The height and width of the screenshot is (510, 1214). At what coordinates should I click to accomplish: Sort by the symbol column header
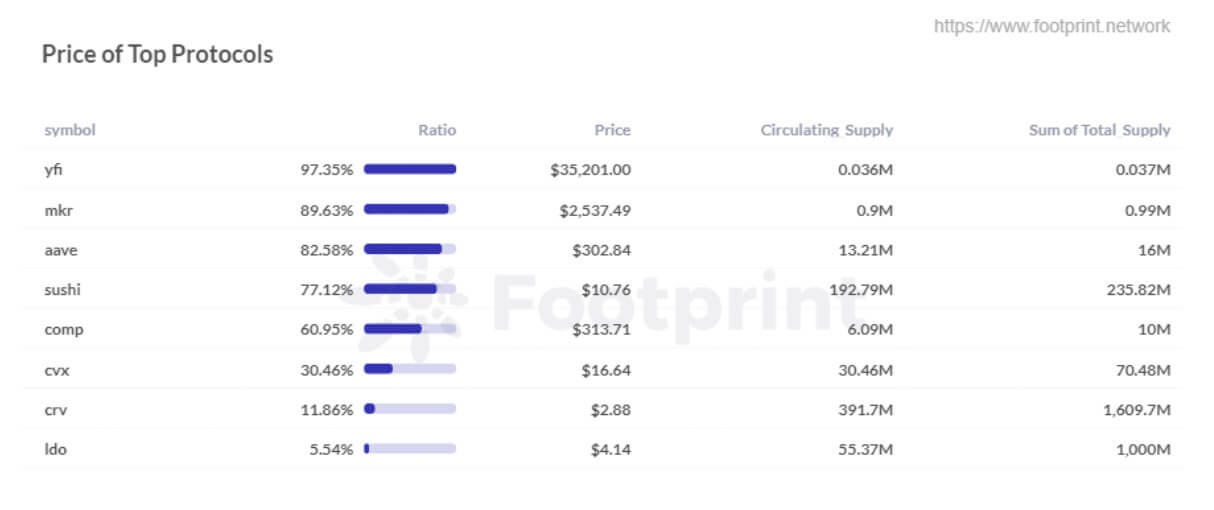[x=70, y=130]
